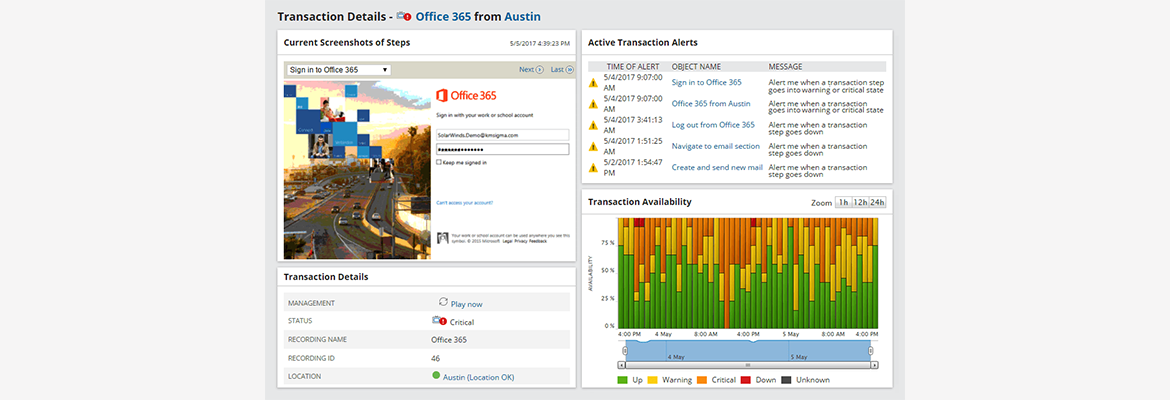Jump to the Last screenshot step
1170x400 pixels.
click(x=557, y=70)
